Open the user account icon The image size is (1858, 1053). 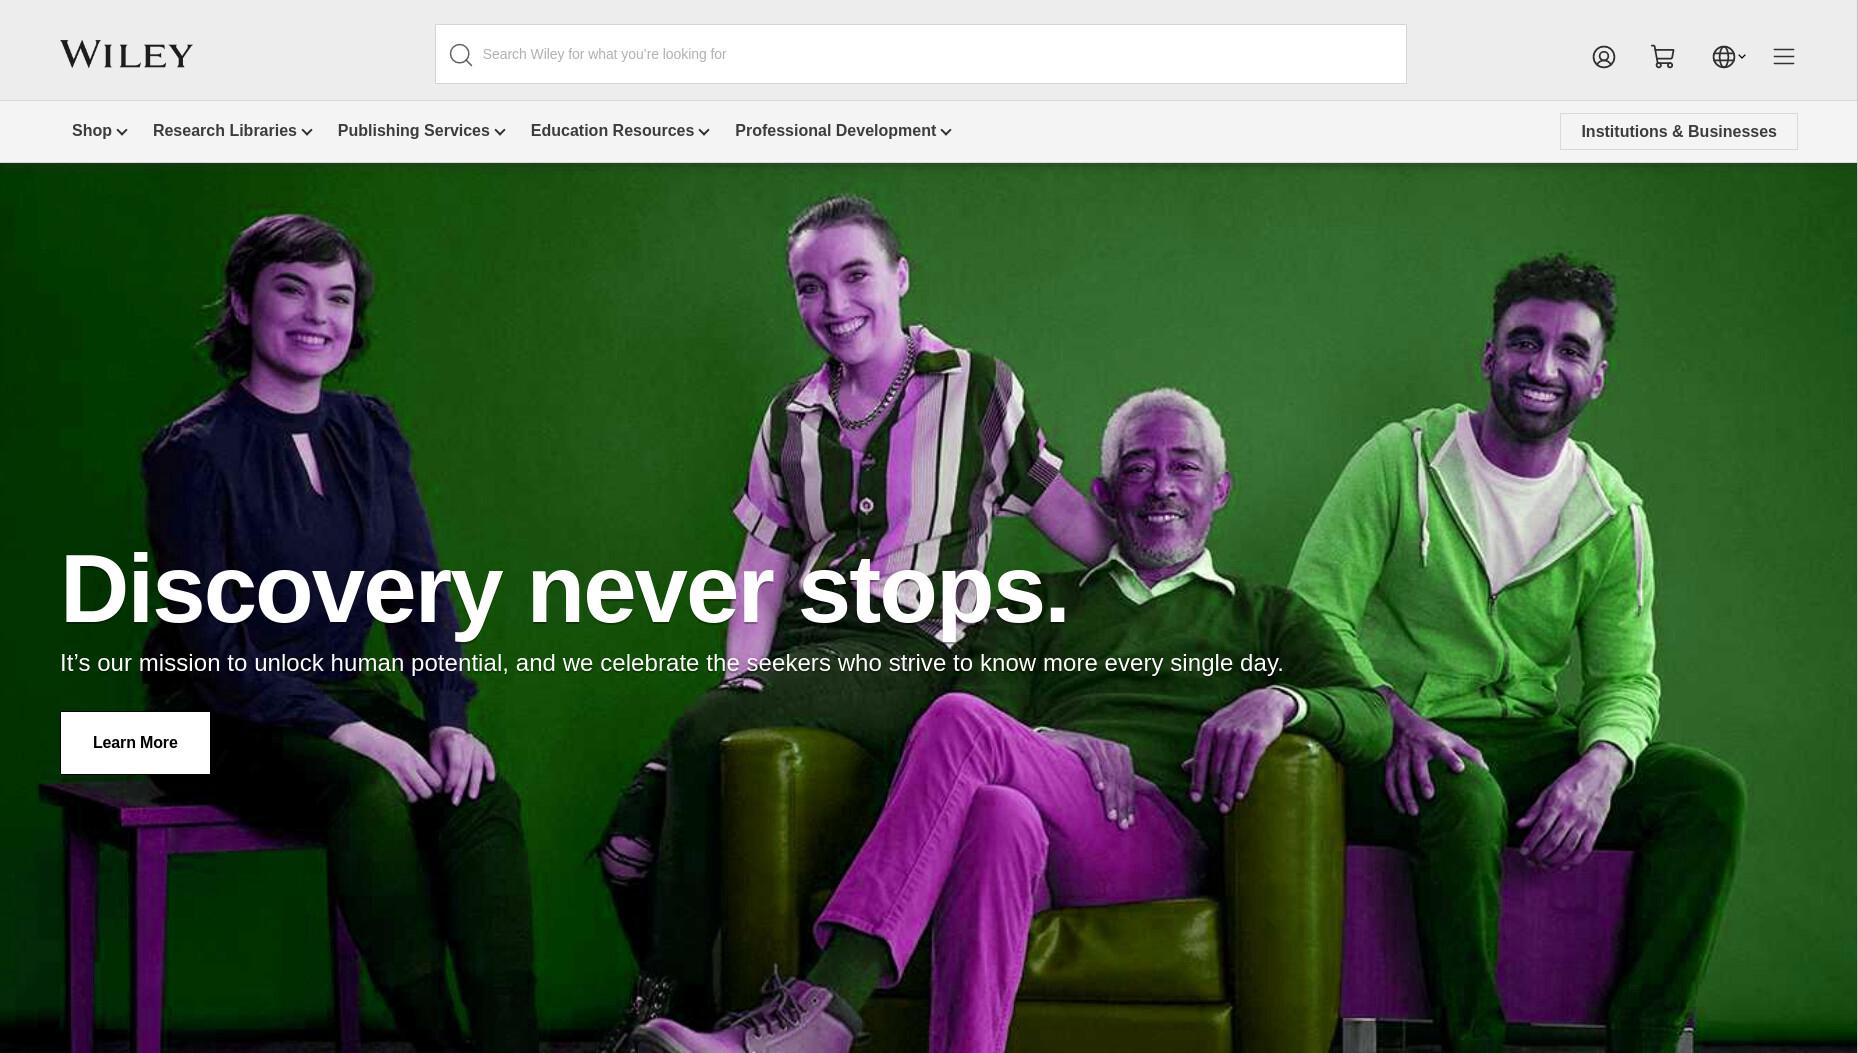point(1604,57)
